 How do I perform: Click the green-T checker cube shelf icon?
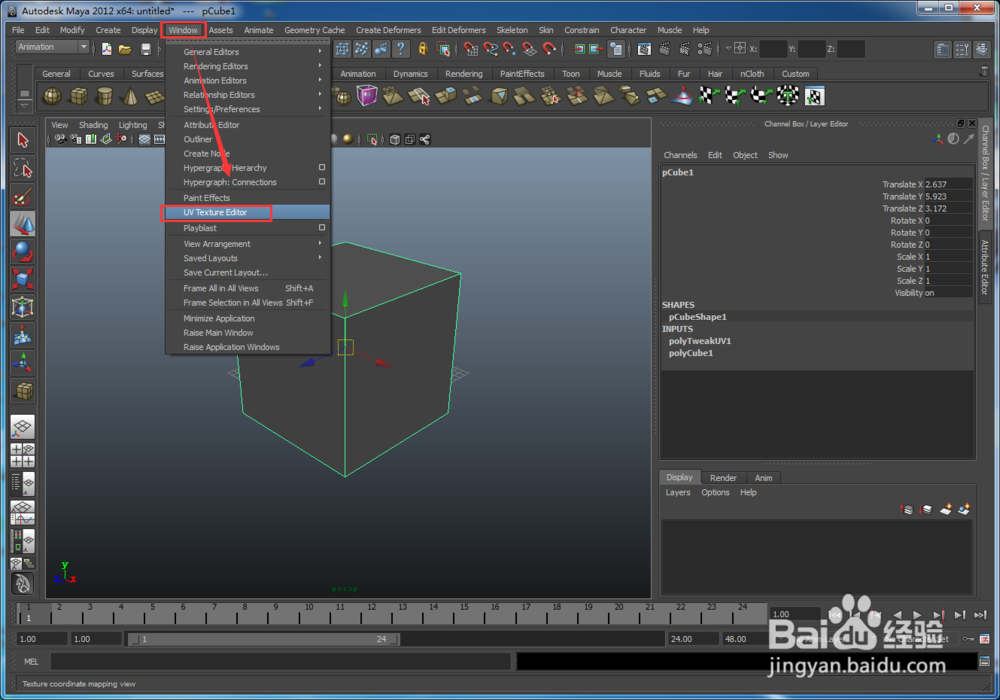[x=788, y=96]
